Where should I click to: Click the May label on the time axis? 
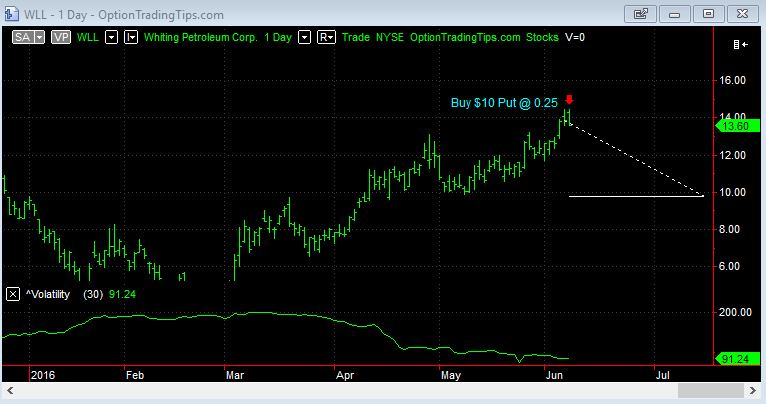tap(450, 375)
